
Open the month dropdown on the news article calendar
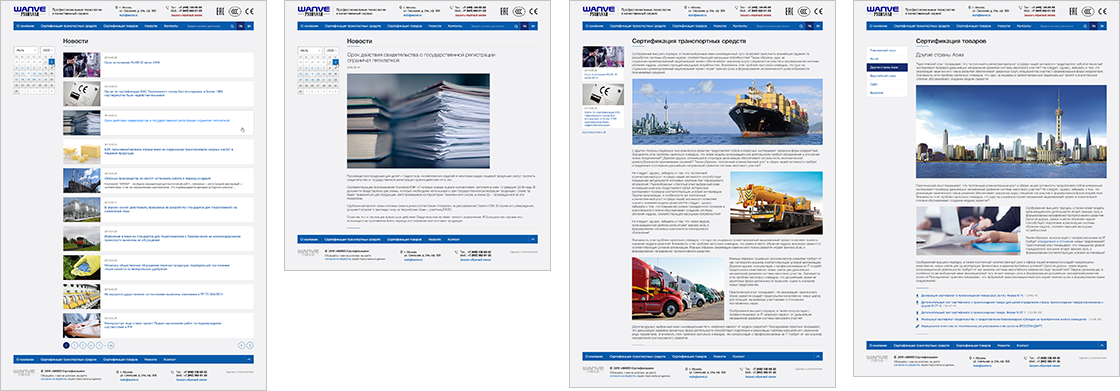coord(309,51)
